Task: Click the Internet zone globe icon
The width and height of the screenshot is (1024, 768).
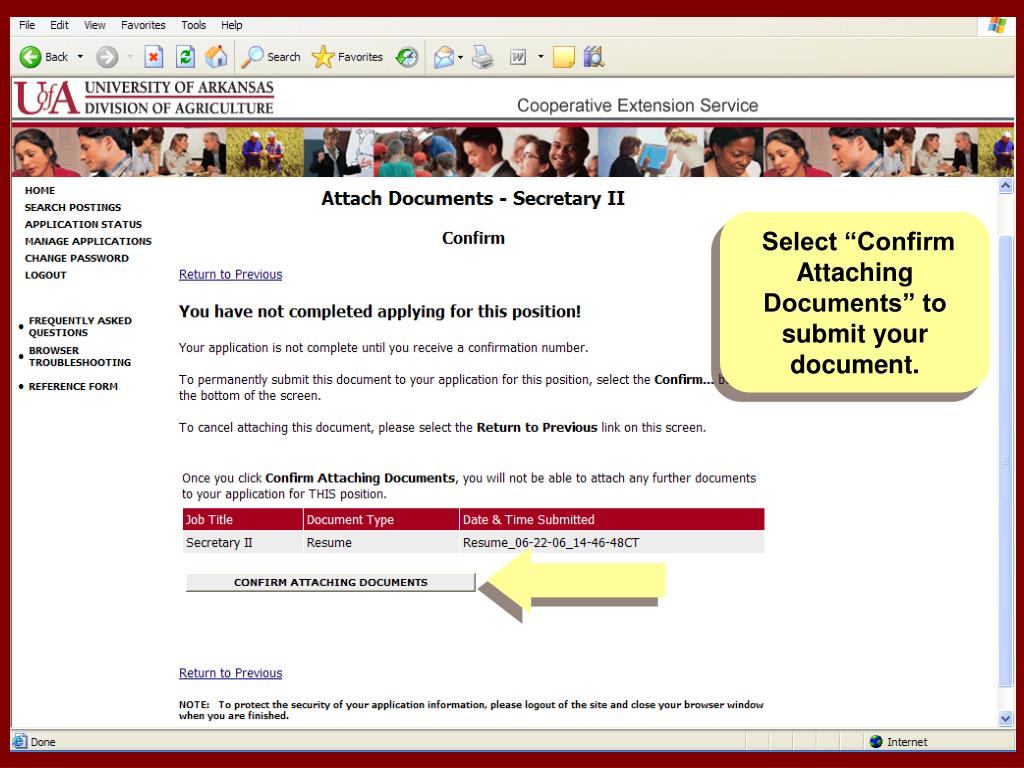Action: point(876,741)
